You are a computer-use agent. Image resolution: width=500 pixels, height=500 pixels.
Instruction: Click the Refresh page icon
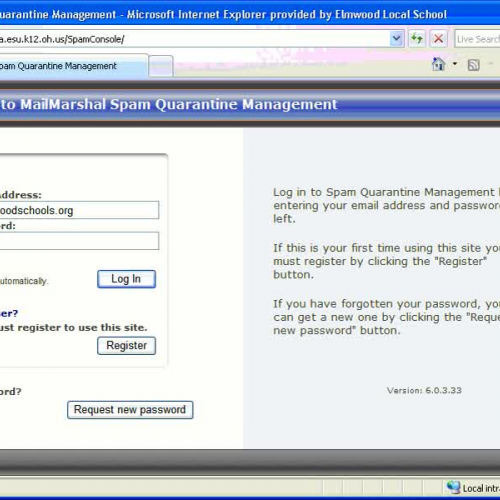click(417, 39)
